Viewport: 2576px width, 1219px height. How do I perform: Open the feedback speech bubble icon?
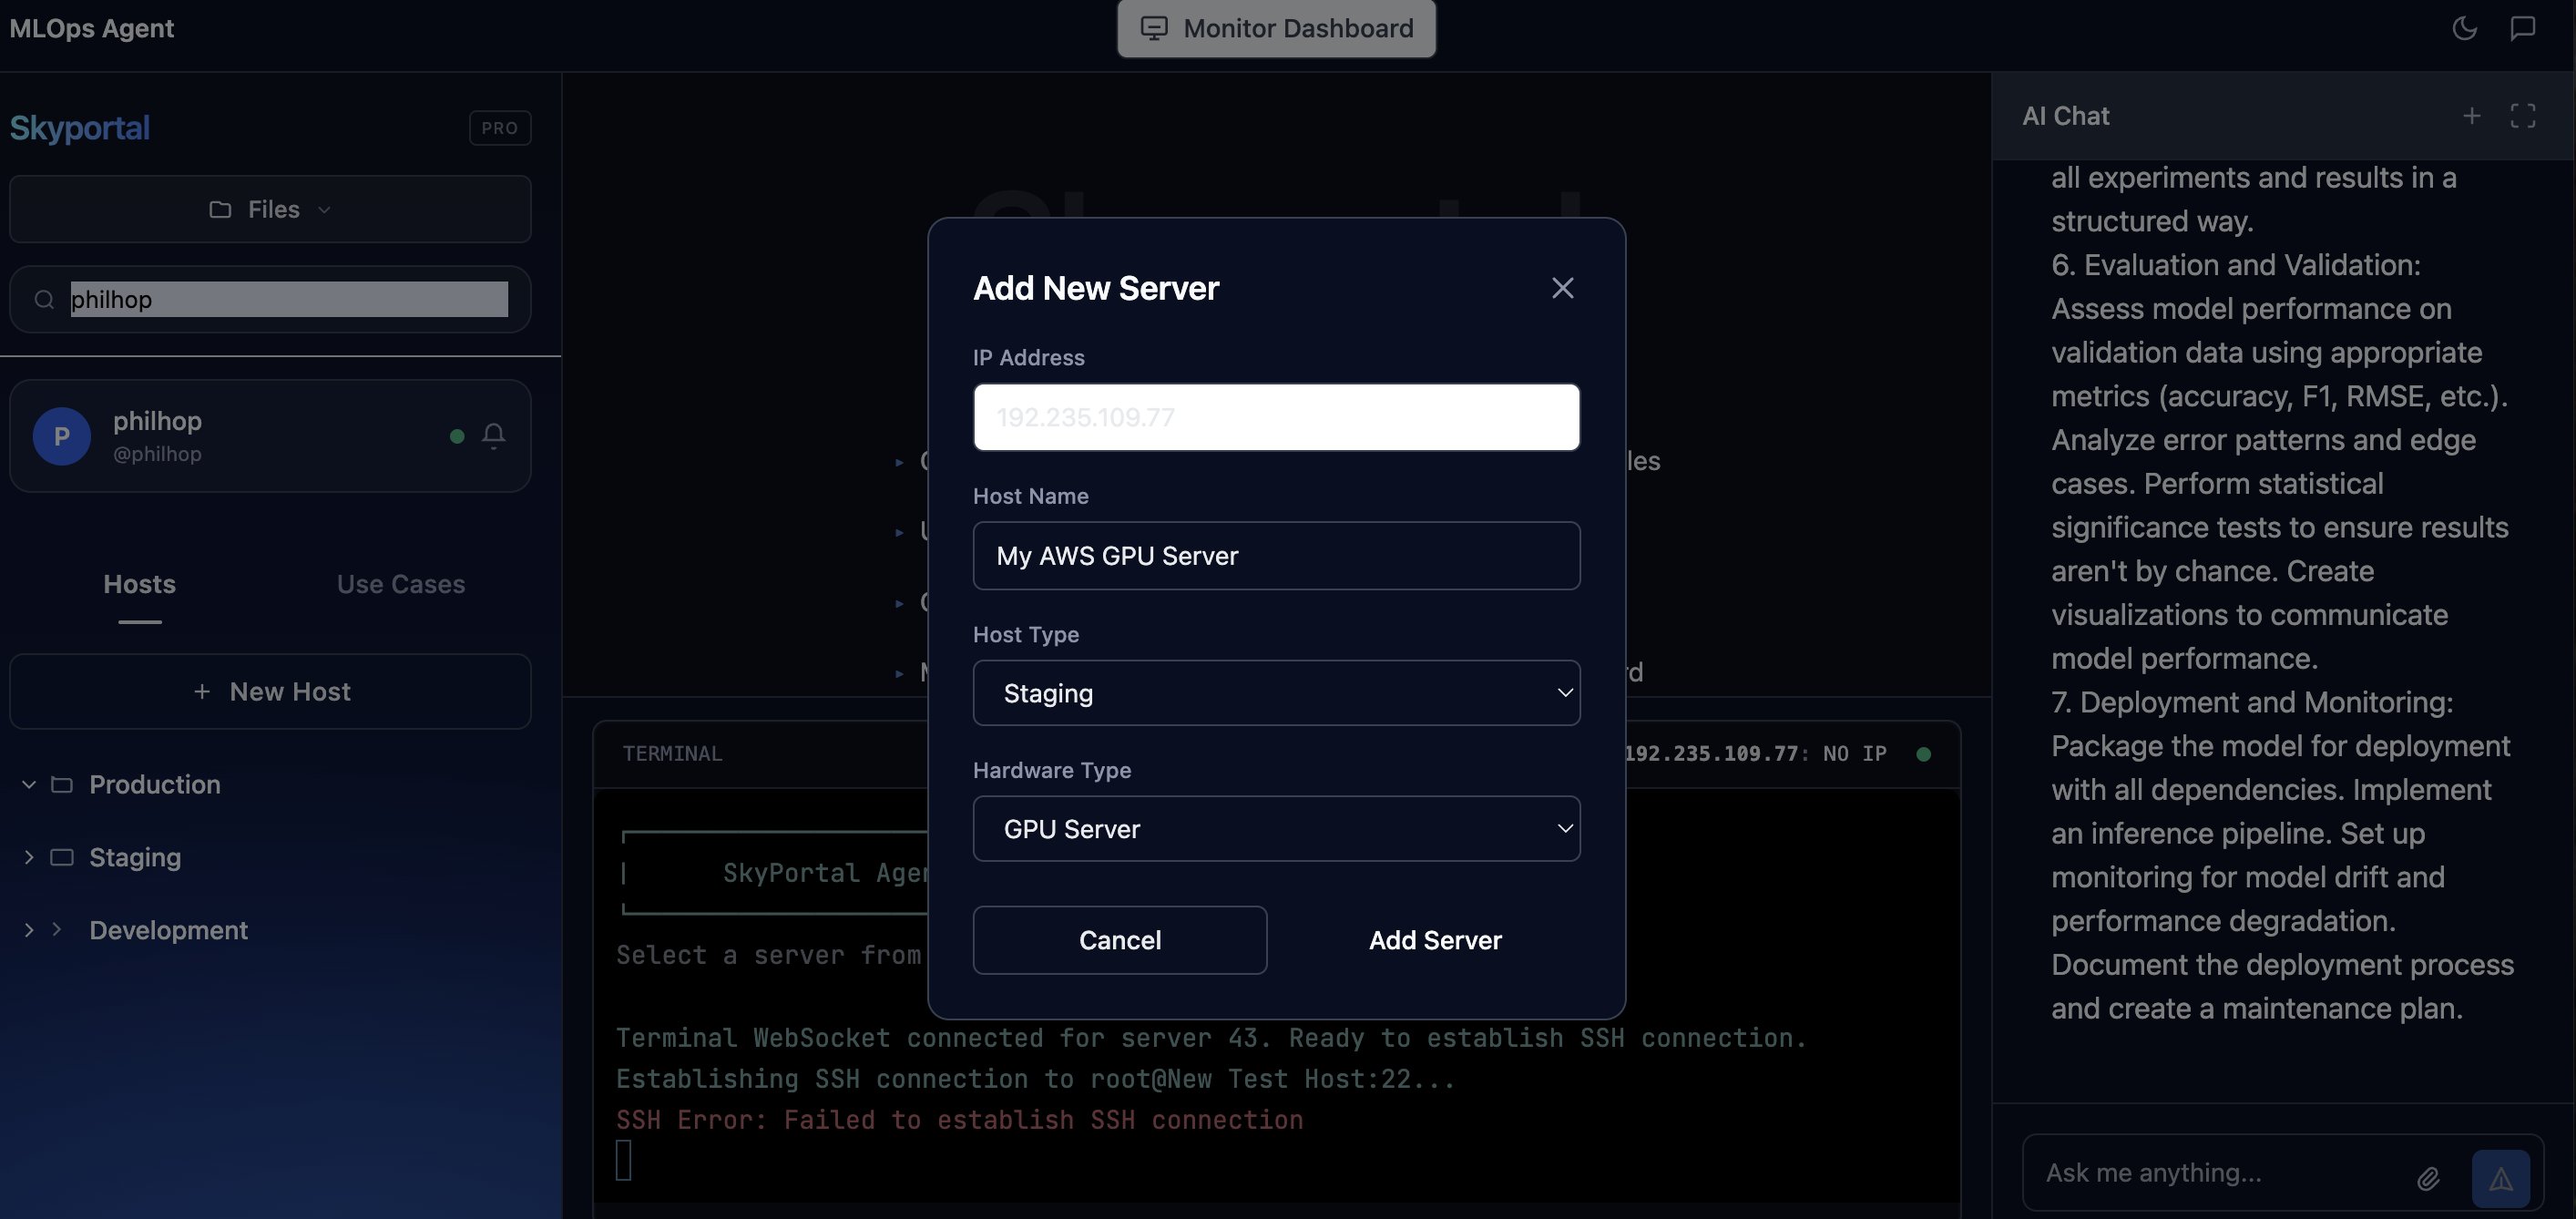point(2522,28)
